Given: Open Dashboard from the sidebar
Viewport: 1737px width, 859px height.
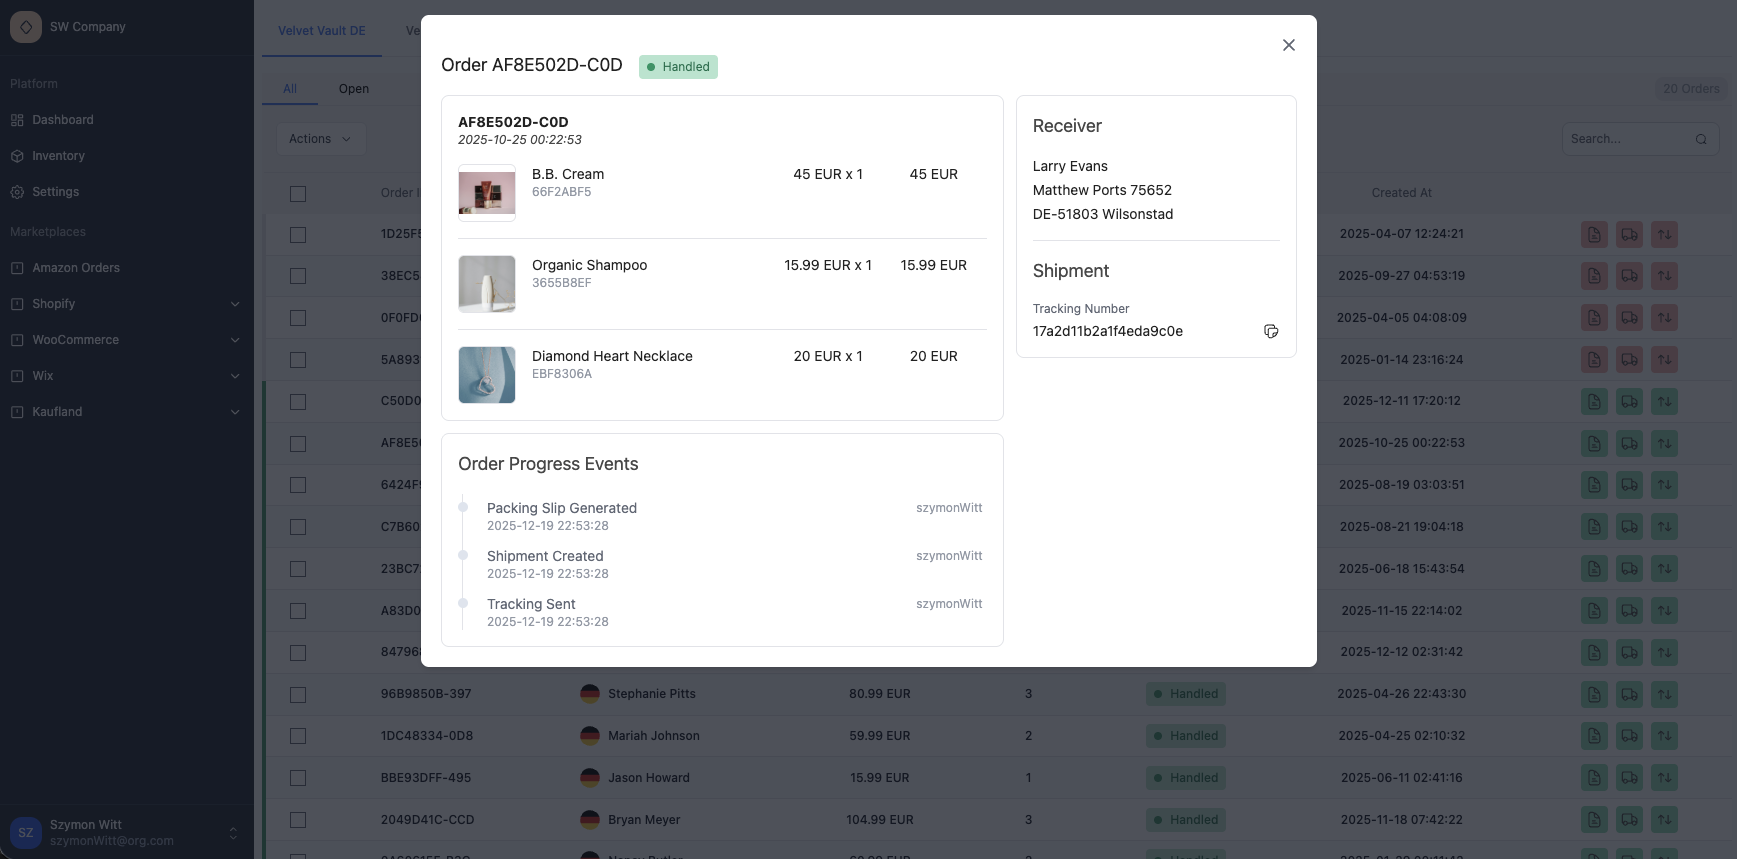Looking at the screenshot, I should point(63,120).
